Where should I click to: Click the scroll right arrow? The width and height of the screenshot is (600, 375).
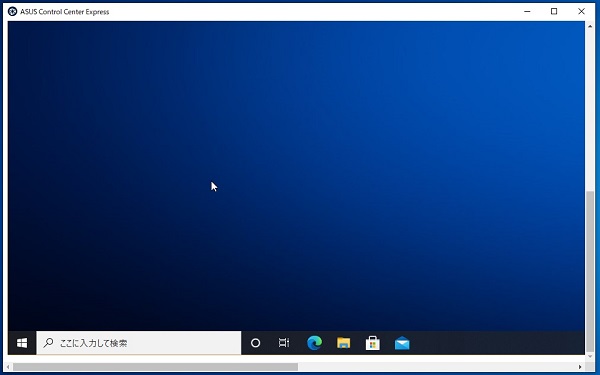[x=580, y=367]
